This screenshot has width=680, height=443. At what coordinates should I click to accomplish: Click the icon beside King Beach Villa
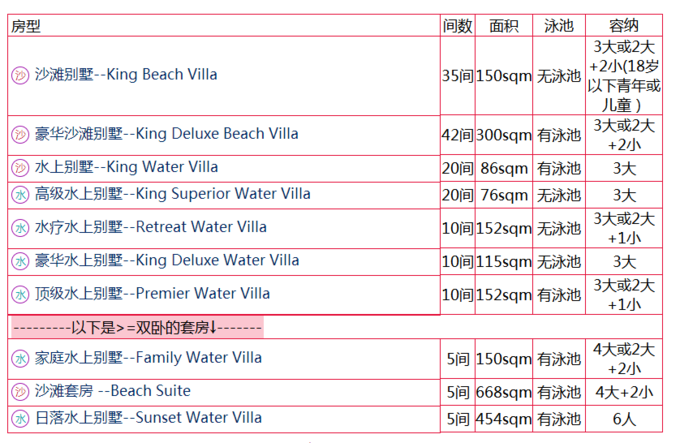20,75
